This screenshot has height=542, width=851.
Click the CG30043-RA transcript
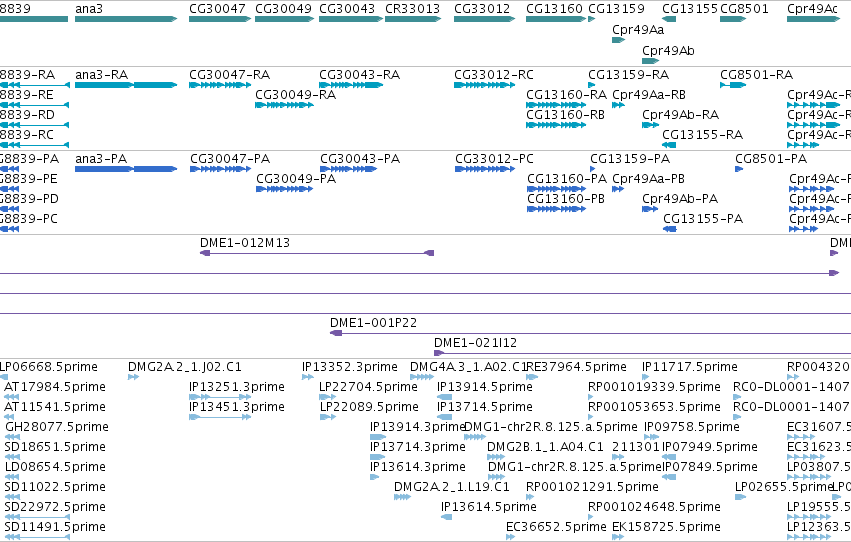point(351,85)
